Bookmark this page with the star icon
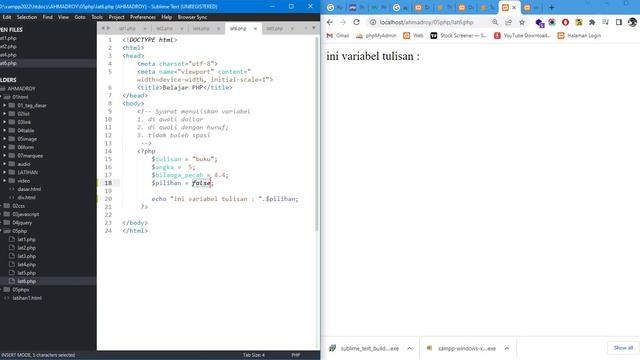The height and width of the screenshot is (360, 640). pos(522,22)
